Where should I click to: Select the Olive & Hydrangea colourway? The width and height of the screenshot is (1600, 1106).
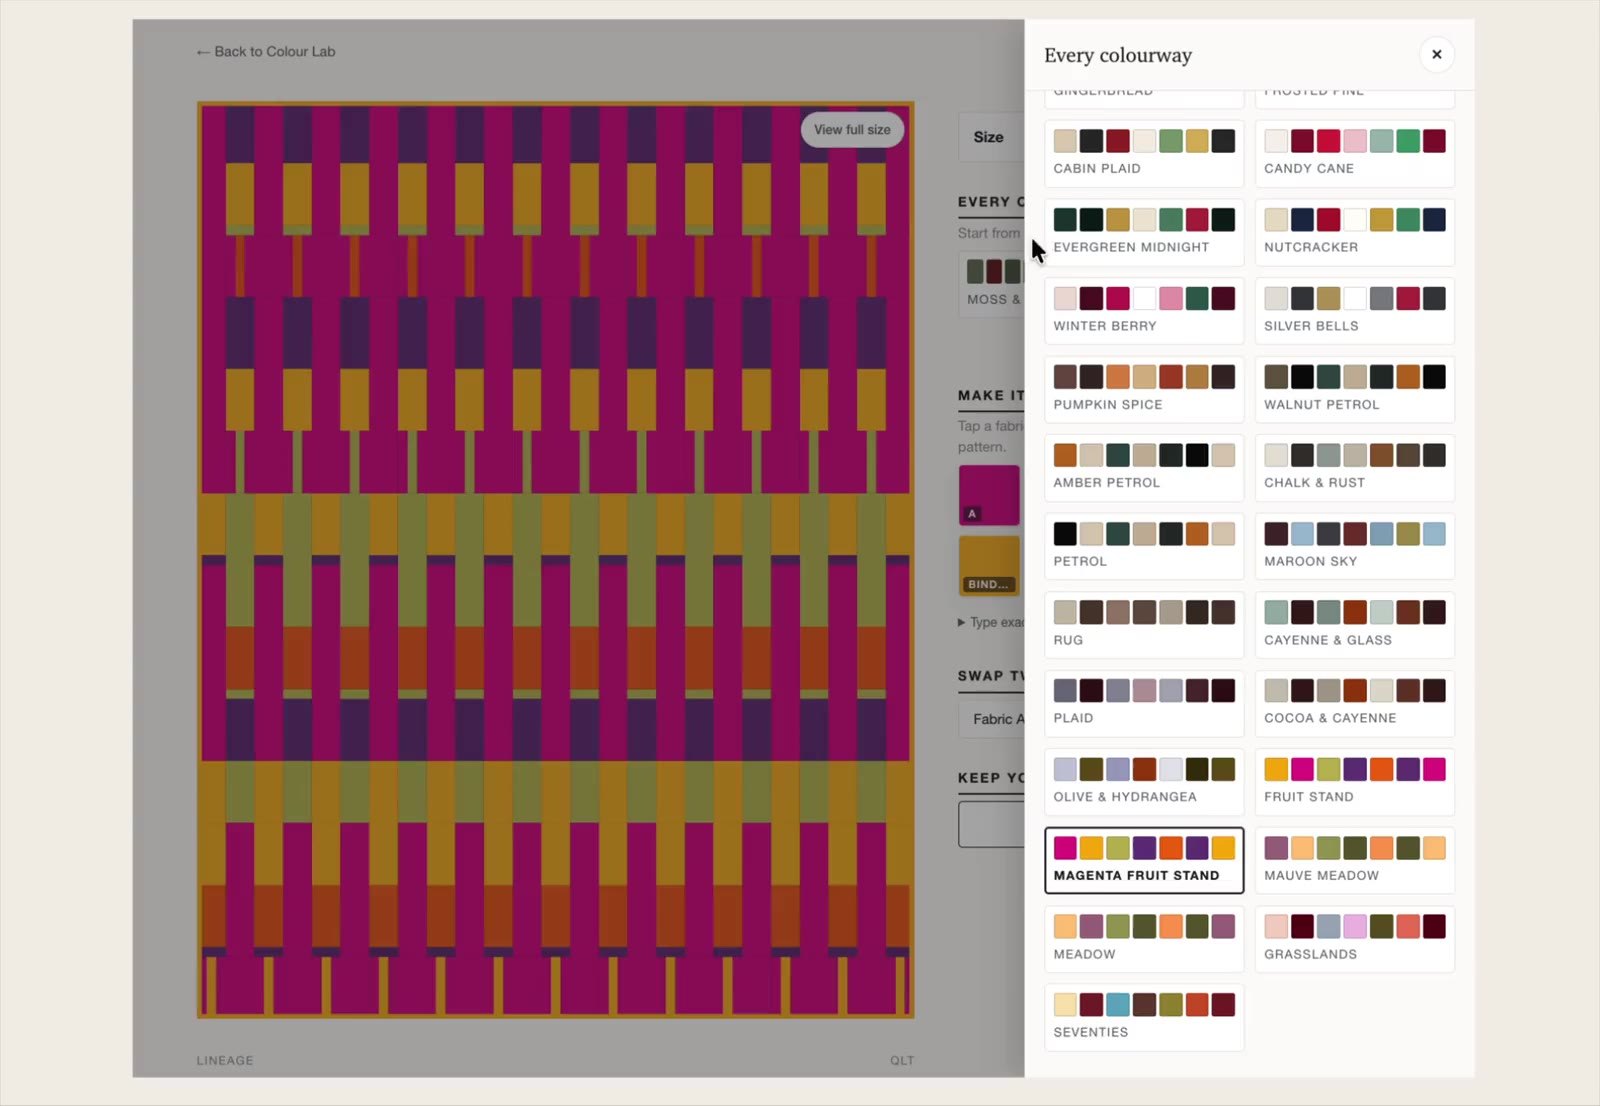click(x=1144, y=782)
